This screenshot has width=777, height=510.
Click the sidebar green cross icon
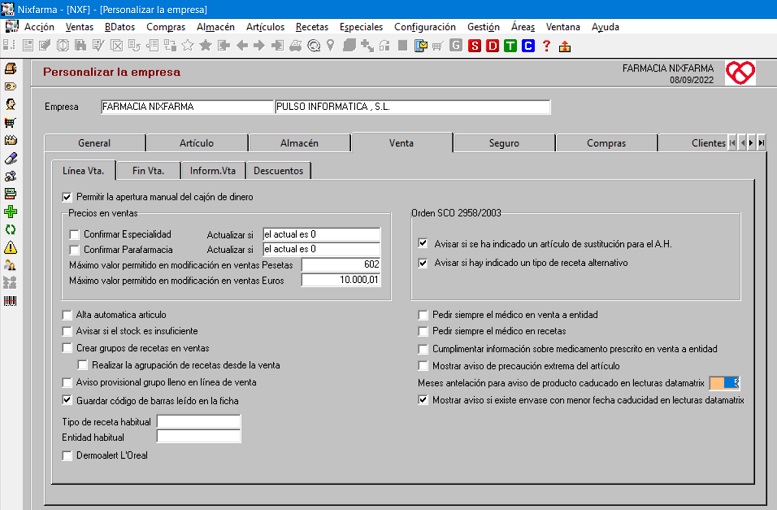point(10,212)
